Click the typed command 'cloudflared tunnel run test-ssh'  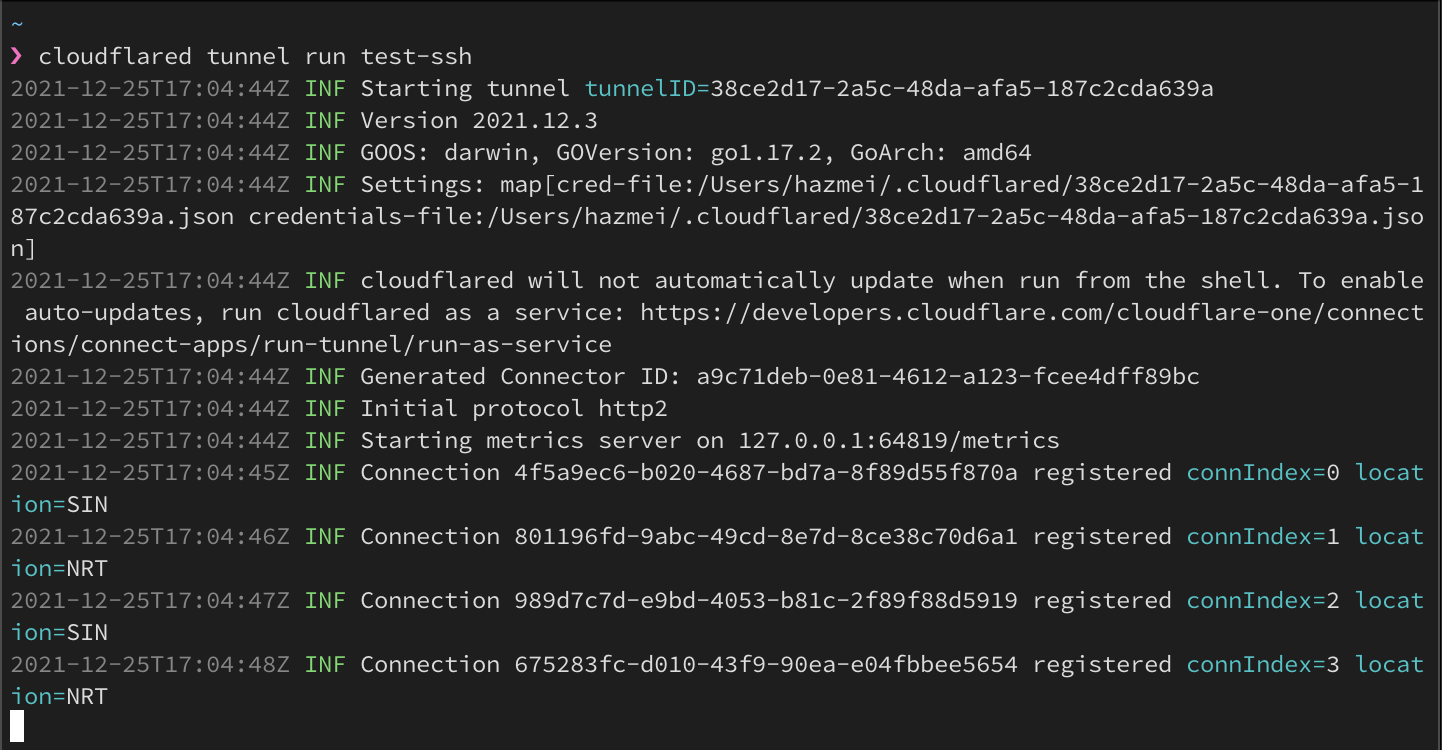(x=255, y=56)
